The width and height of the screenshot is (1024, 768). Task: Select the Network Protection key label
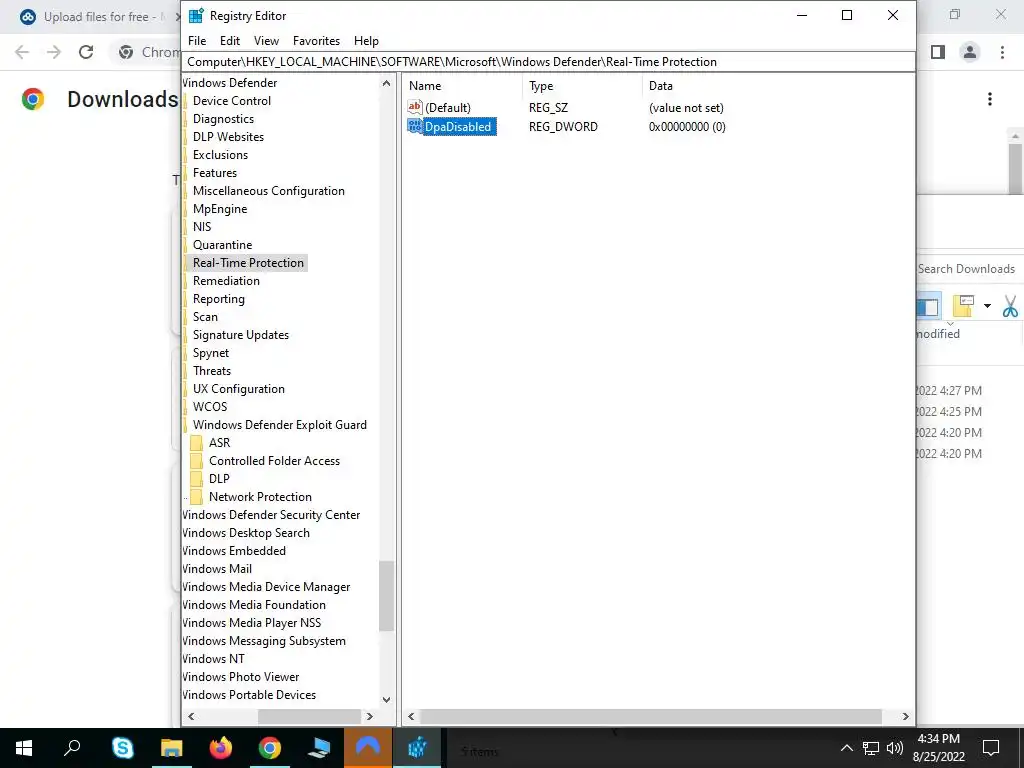click(x=261, y=497)
